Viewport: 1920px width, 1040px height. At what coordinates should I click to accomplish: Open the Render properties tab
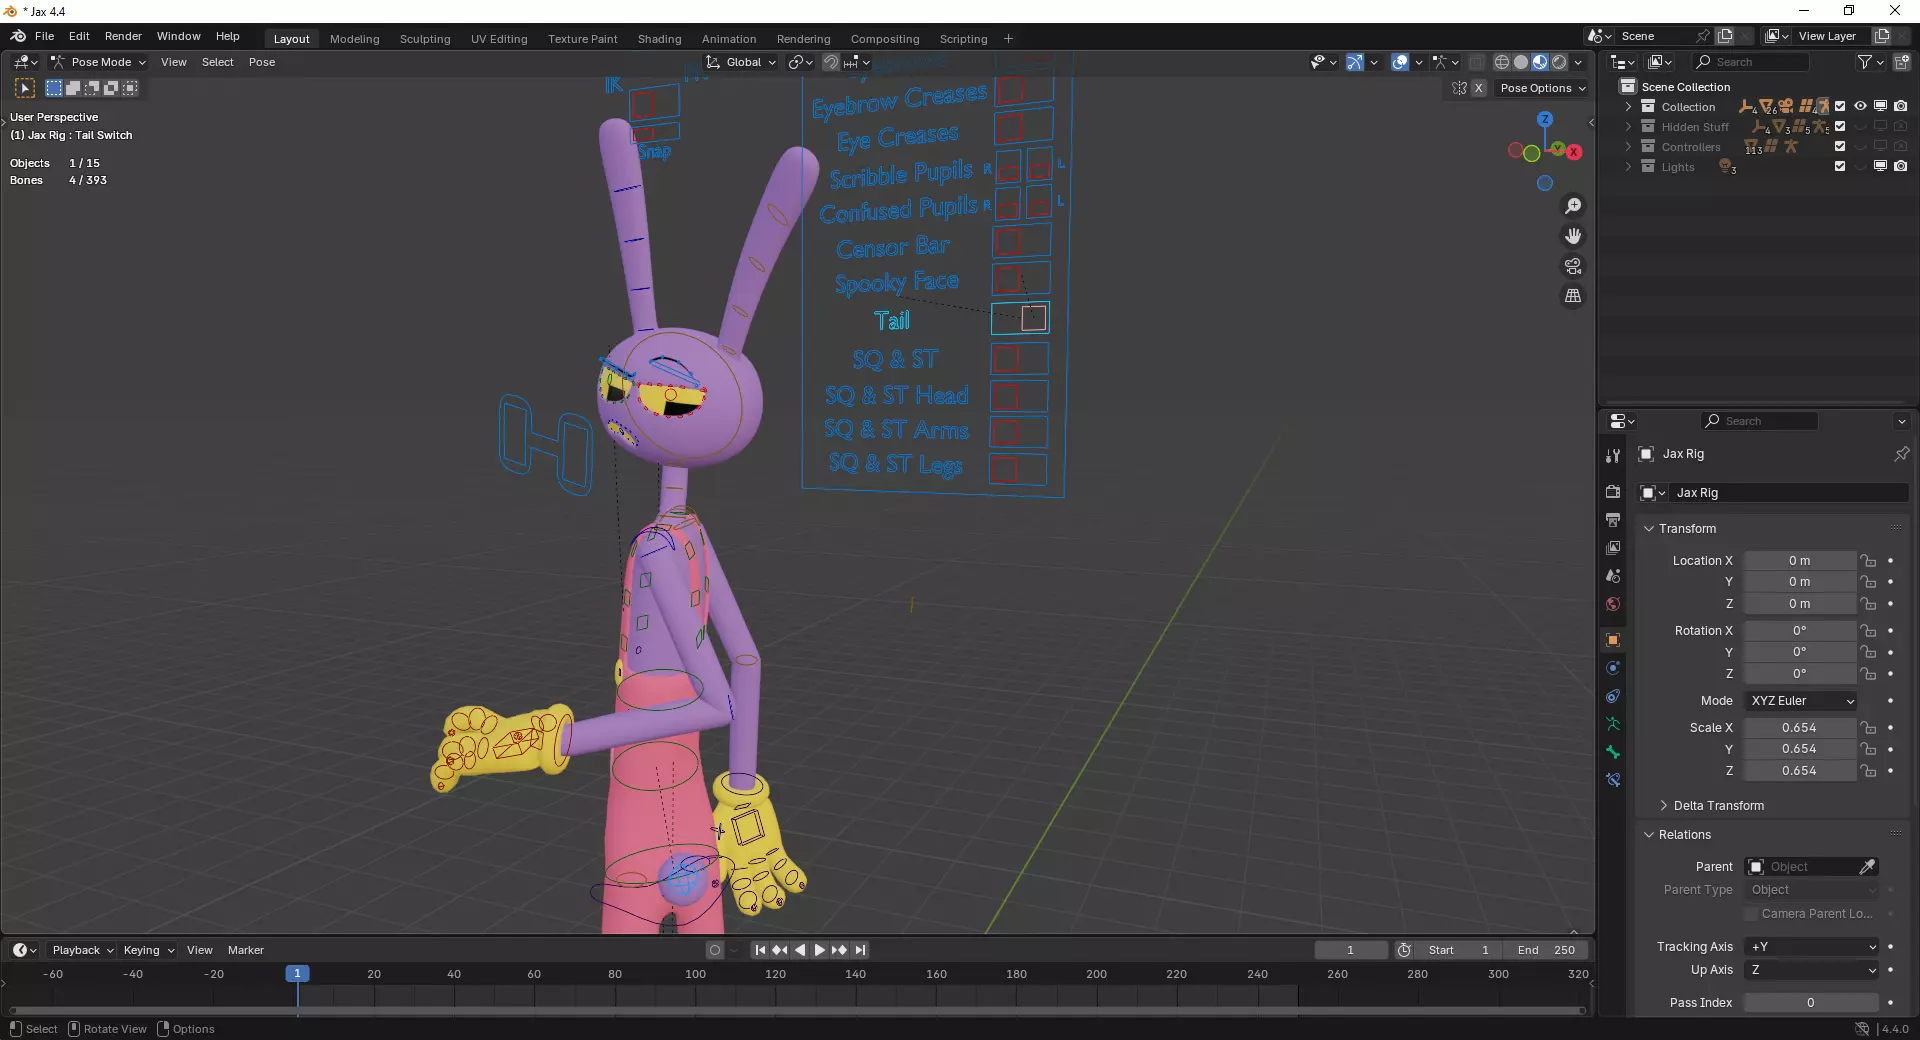click(1613, 492)
